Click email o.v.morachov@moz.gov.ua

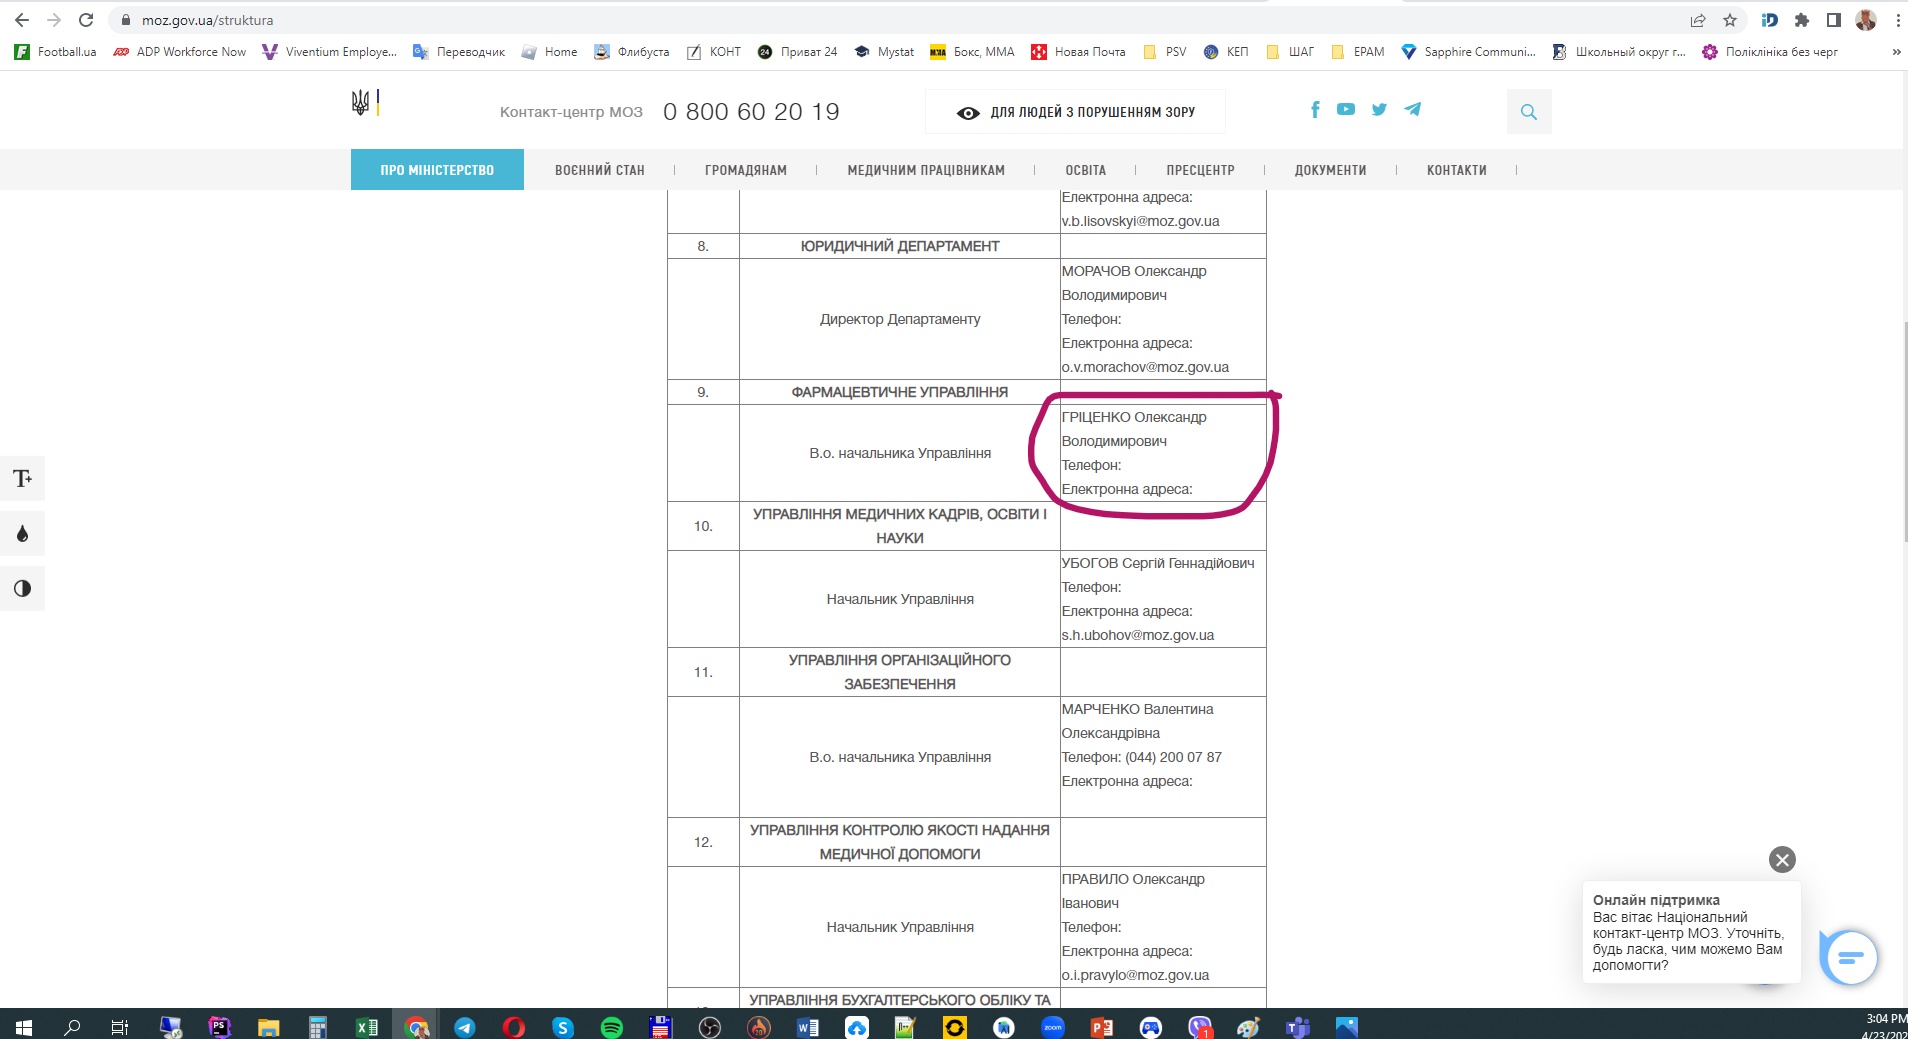pos(1145,367)
